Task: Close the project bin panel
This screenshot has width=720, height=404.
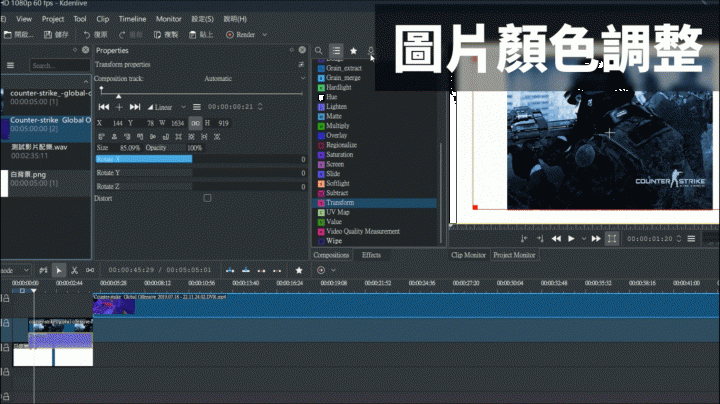Action: click(x=85, y=50)
